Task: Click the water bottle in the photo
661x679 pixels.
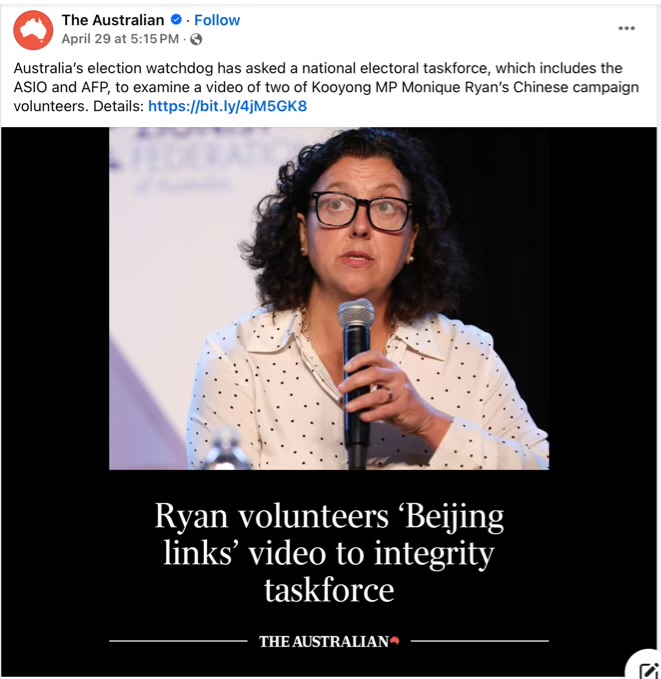Action: [227, 448]
